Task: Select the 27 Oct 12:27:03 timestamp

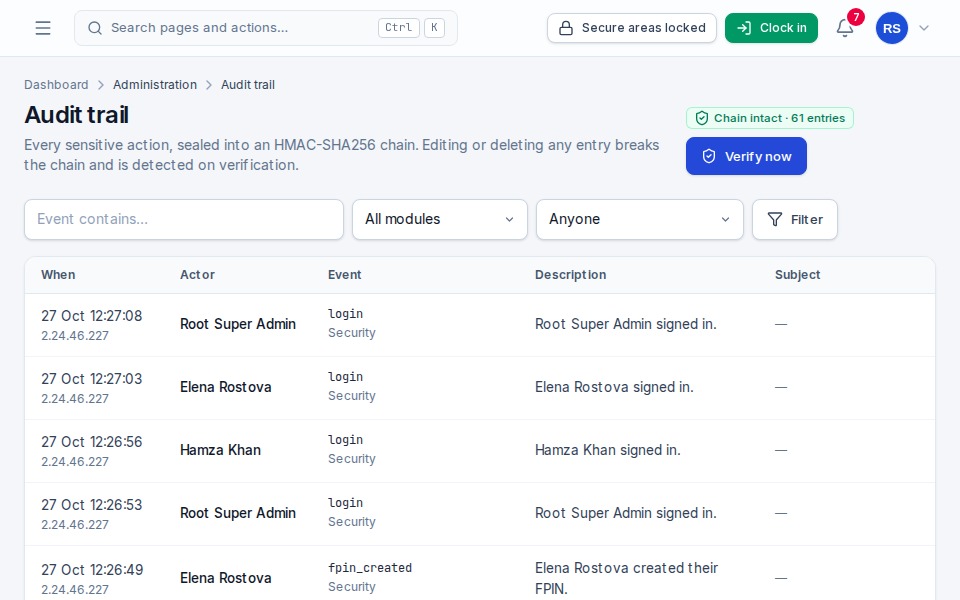Action: [x=92, y=379]
